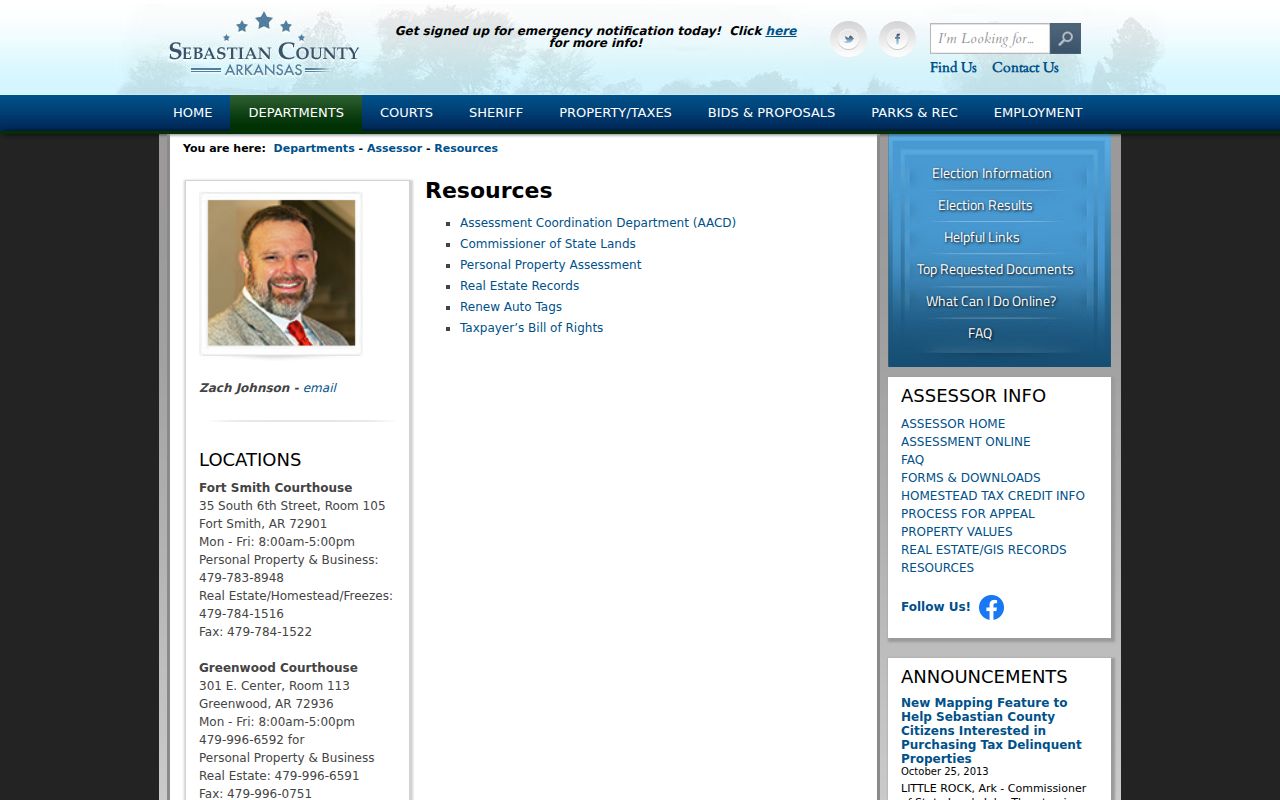This screenshot has width=1280, height=800.
Task: Open the SHERIFF menu item
Action: coord(496,113)
